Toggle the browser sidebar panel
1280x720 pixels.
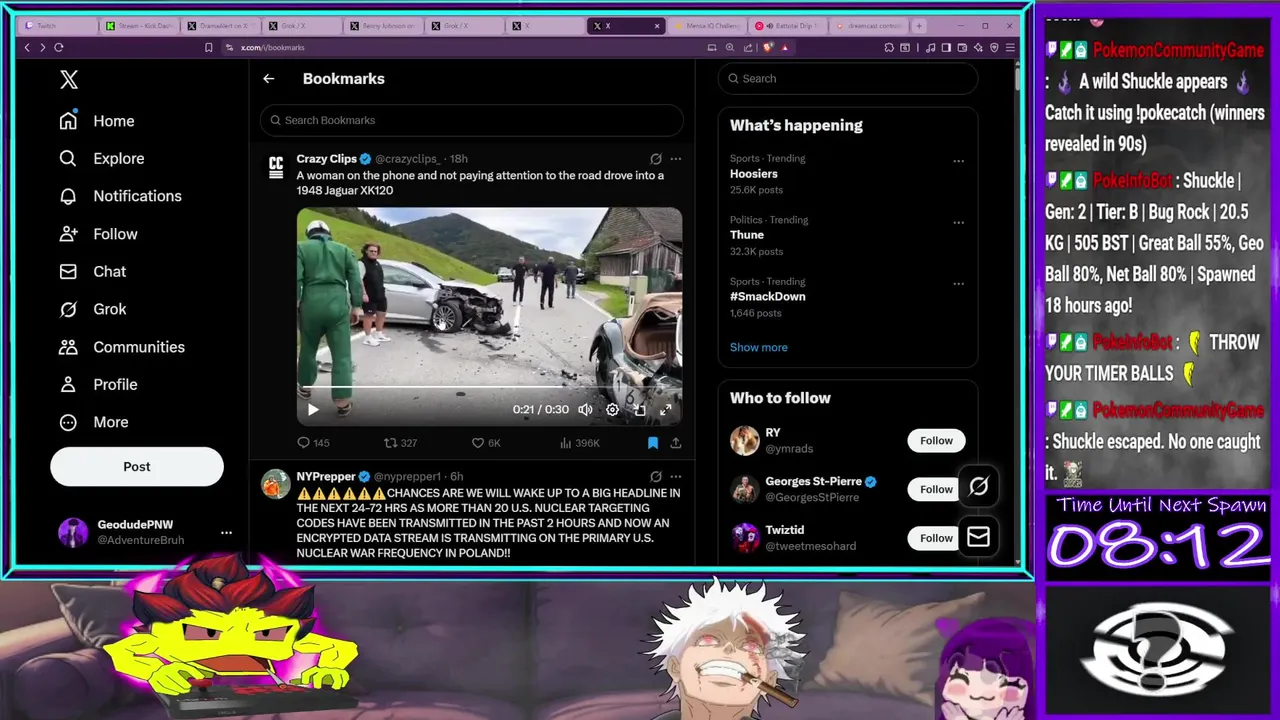(946, 47)
